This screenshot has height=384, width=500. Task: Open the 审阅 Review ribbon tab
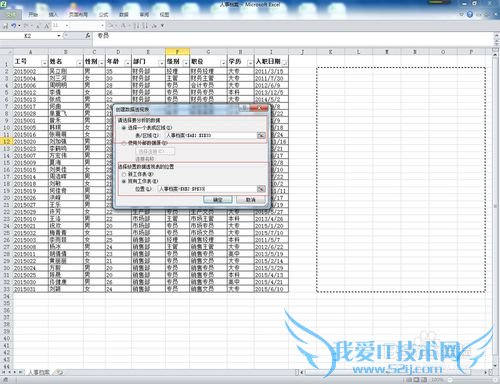144,15
